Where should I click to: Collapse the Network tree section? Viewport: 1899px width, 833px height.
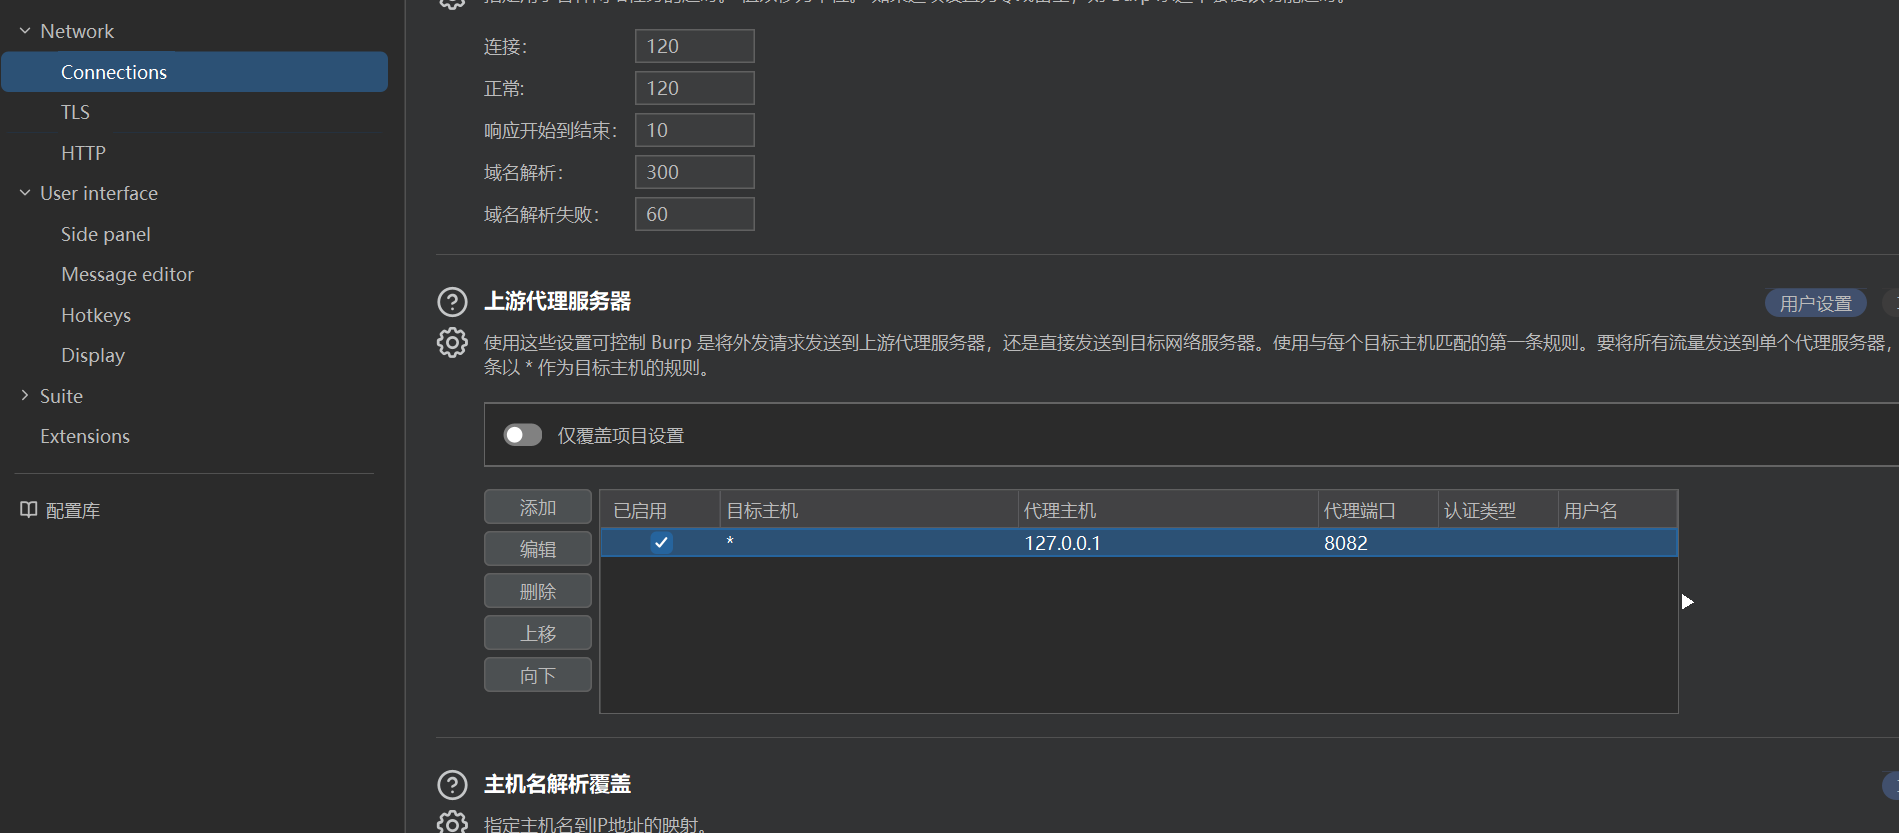25,31
